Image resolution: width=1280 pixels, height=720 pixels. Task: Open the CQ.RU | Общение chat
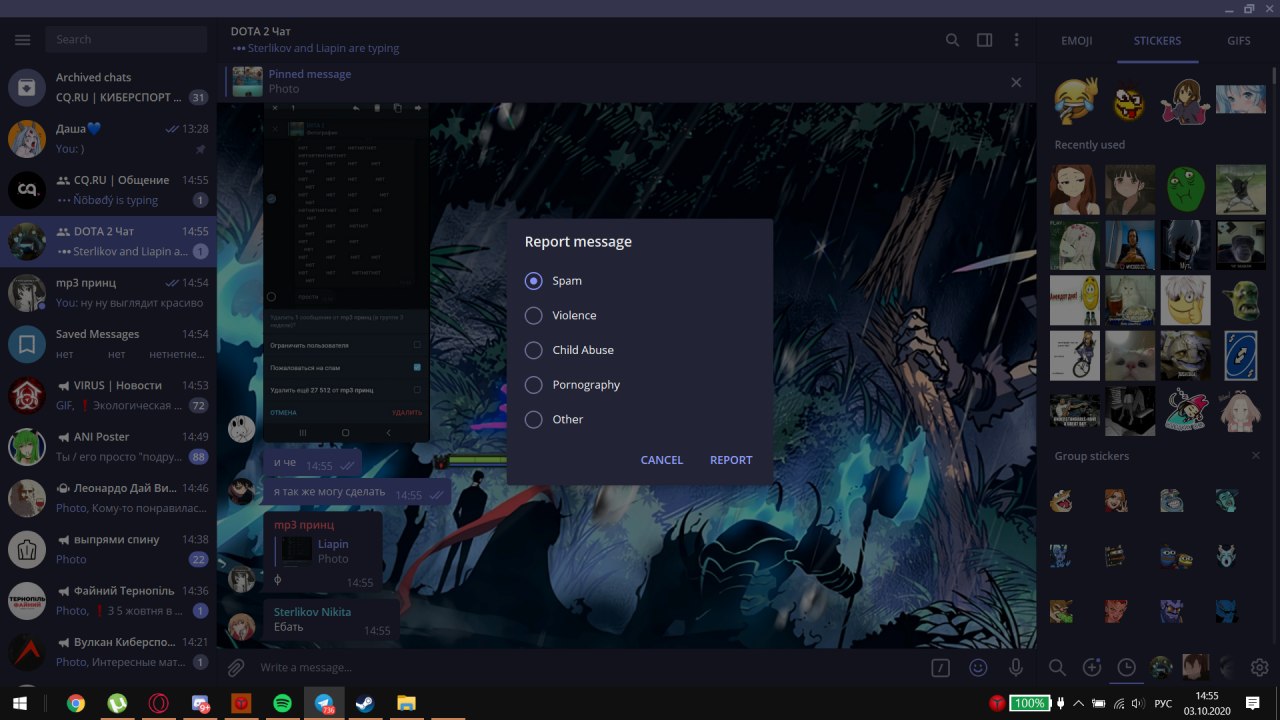(108, 190)
